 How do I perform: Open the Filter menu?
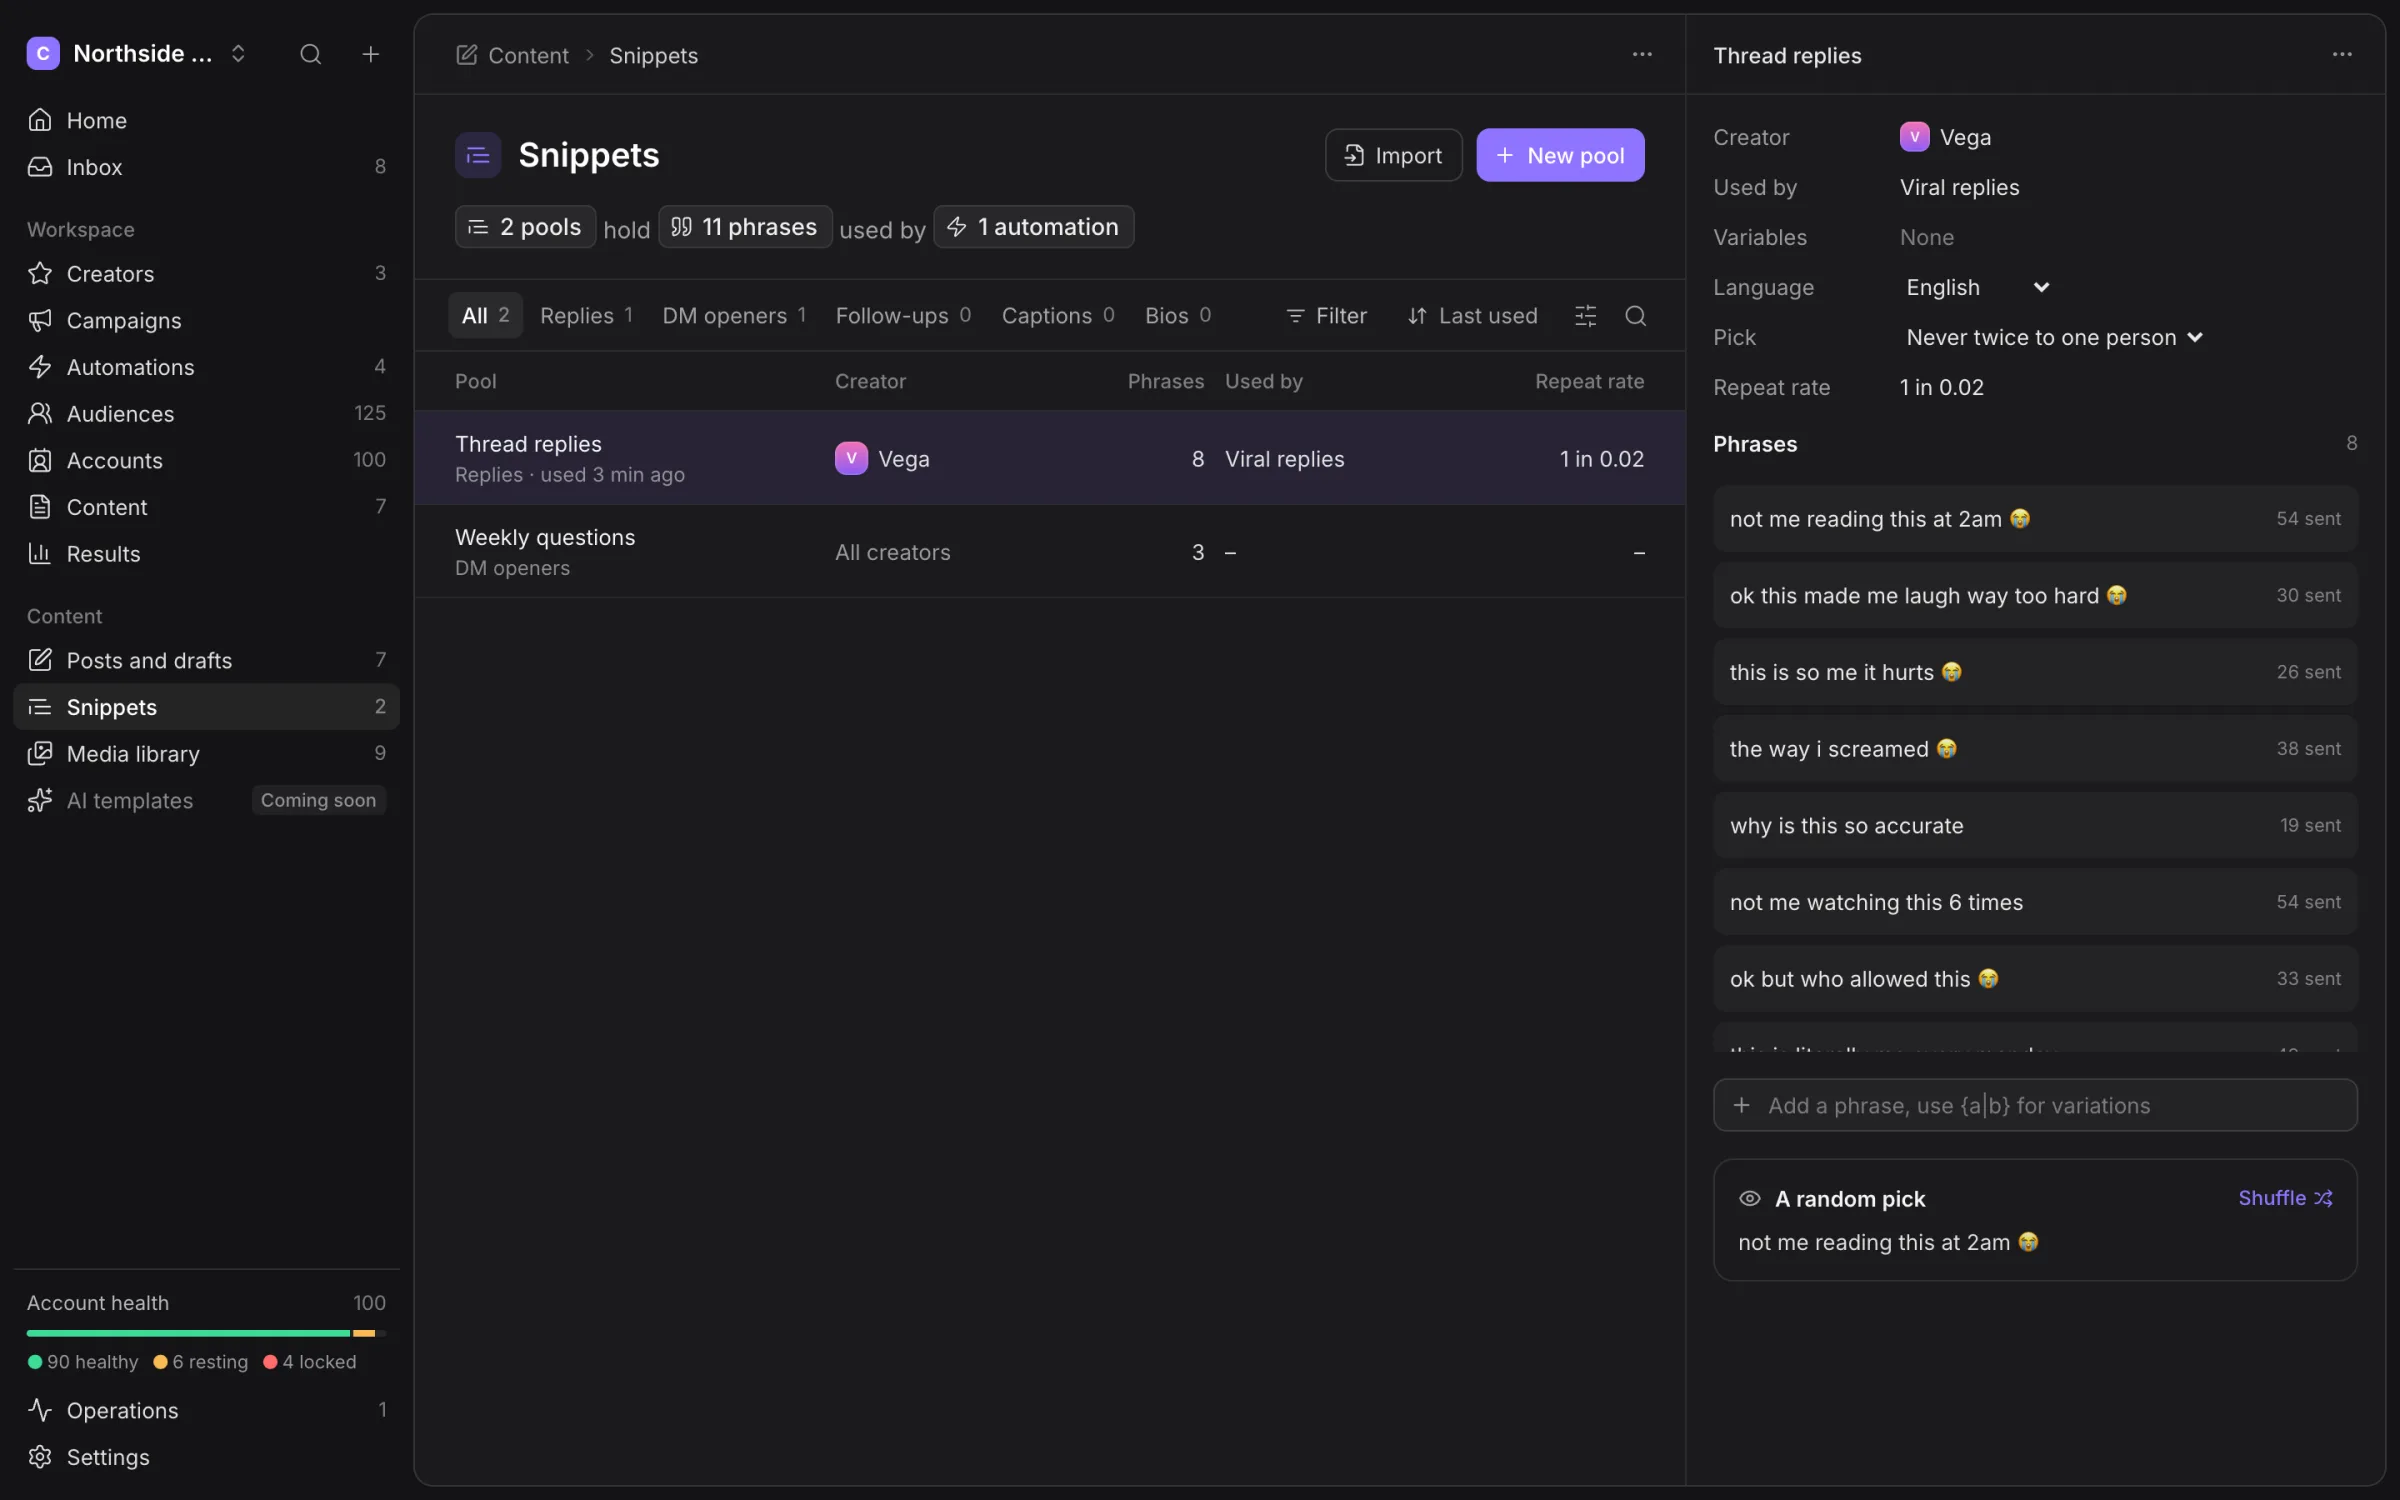click(1326, 316)
